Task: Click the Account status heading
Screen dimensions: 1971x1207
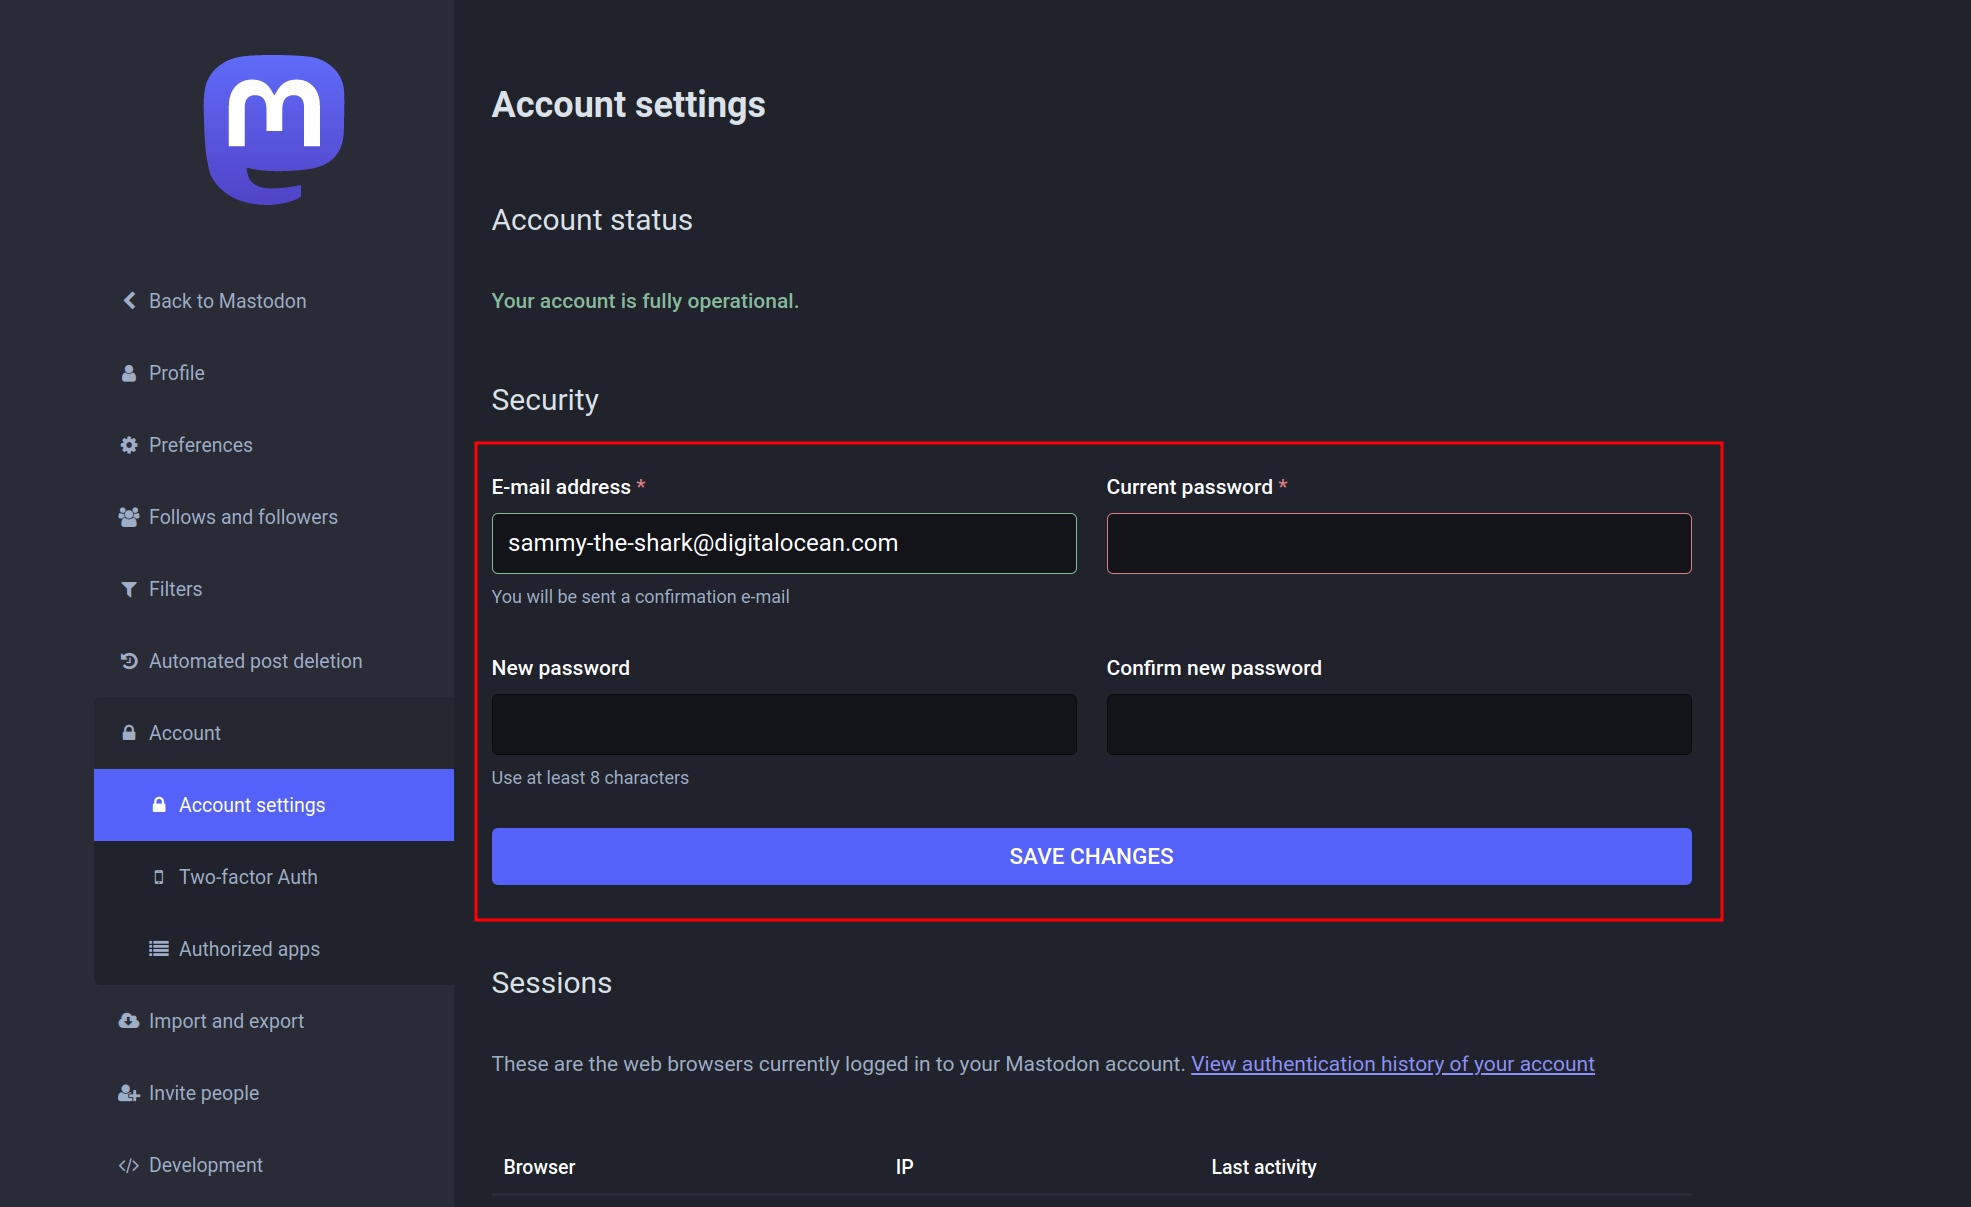Action: (592, 220)
